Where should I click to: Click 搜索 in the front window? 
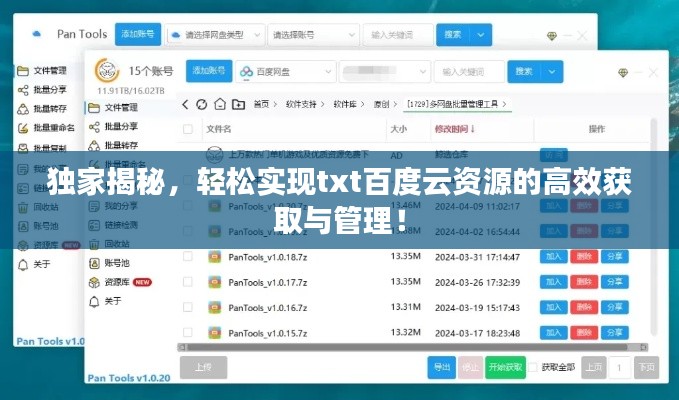click(x=524, y=71)
